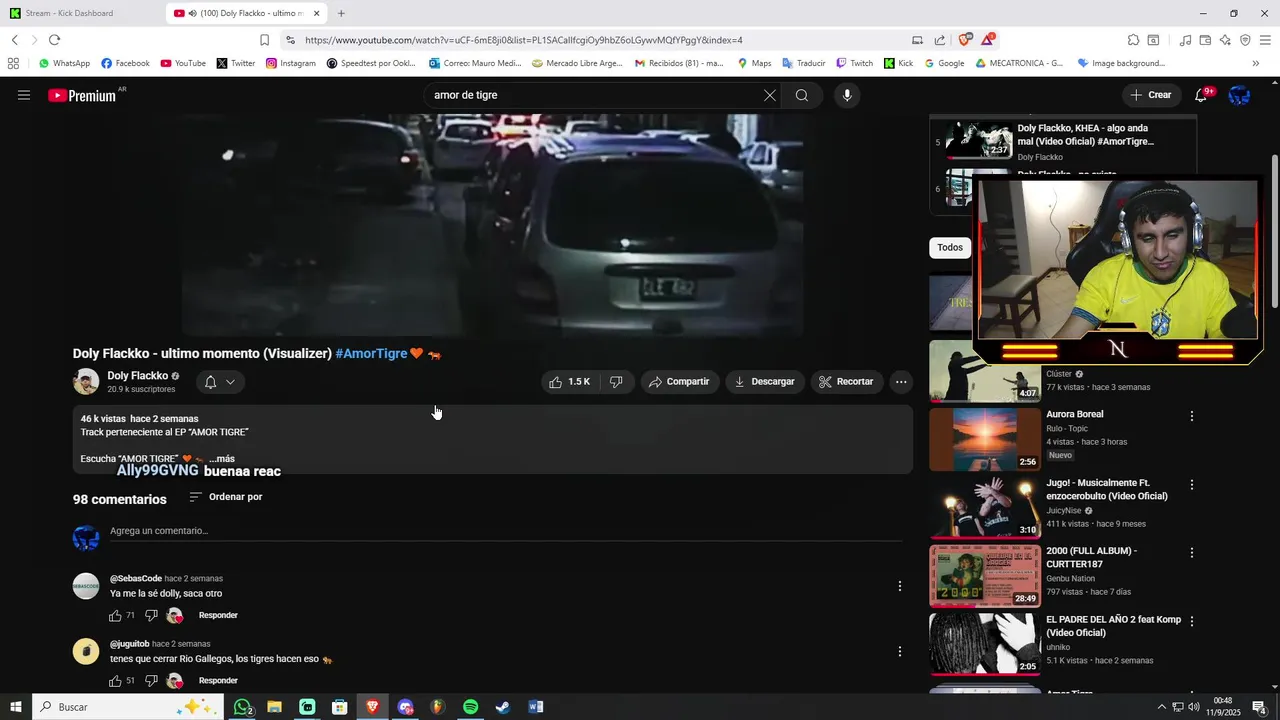Open the account avatar menu
This screenshot has width=1280, height=720.
pyautogui.click(x=1240, y=95)
